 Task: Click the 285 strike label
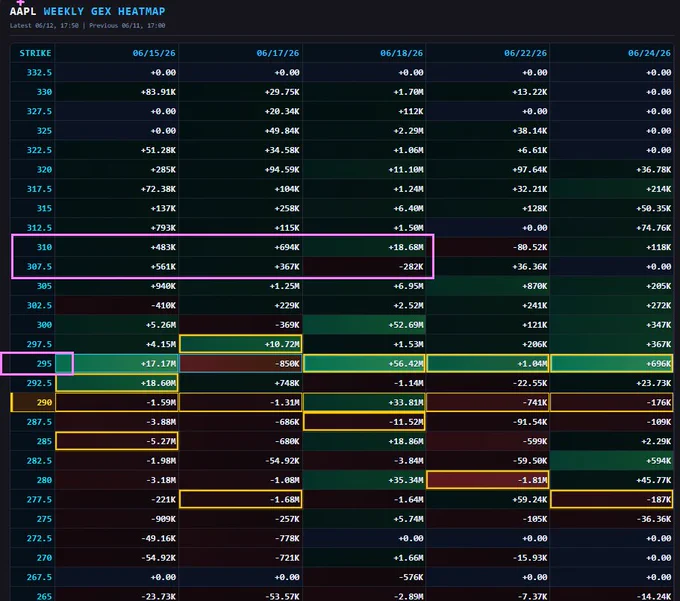(44, 441)
